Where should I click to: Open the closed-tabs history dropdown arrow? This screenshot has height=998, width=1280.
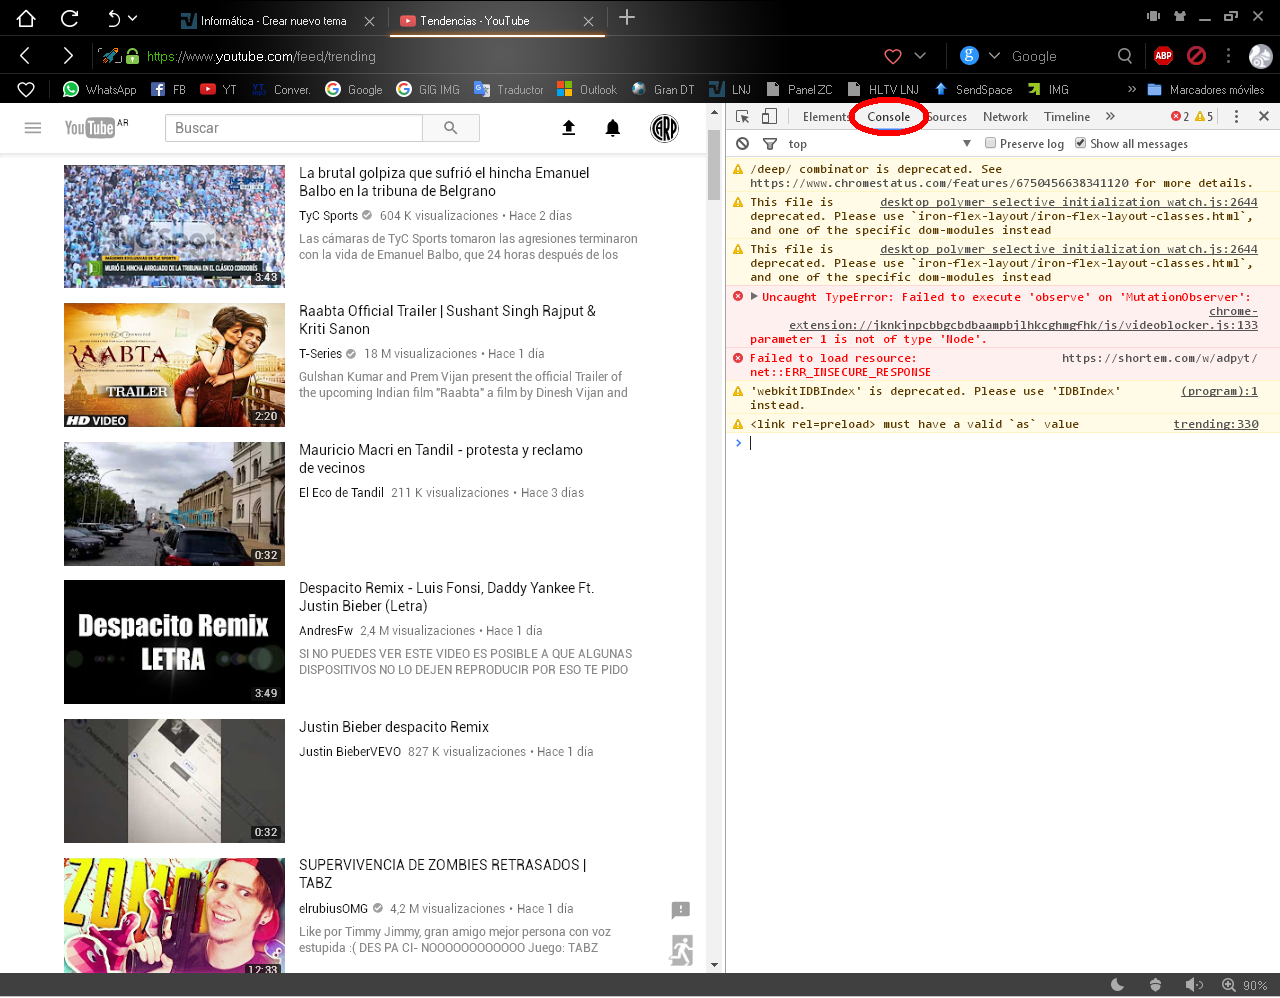coord(133,18)
